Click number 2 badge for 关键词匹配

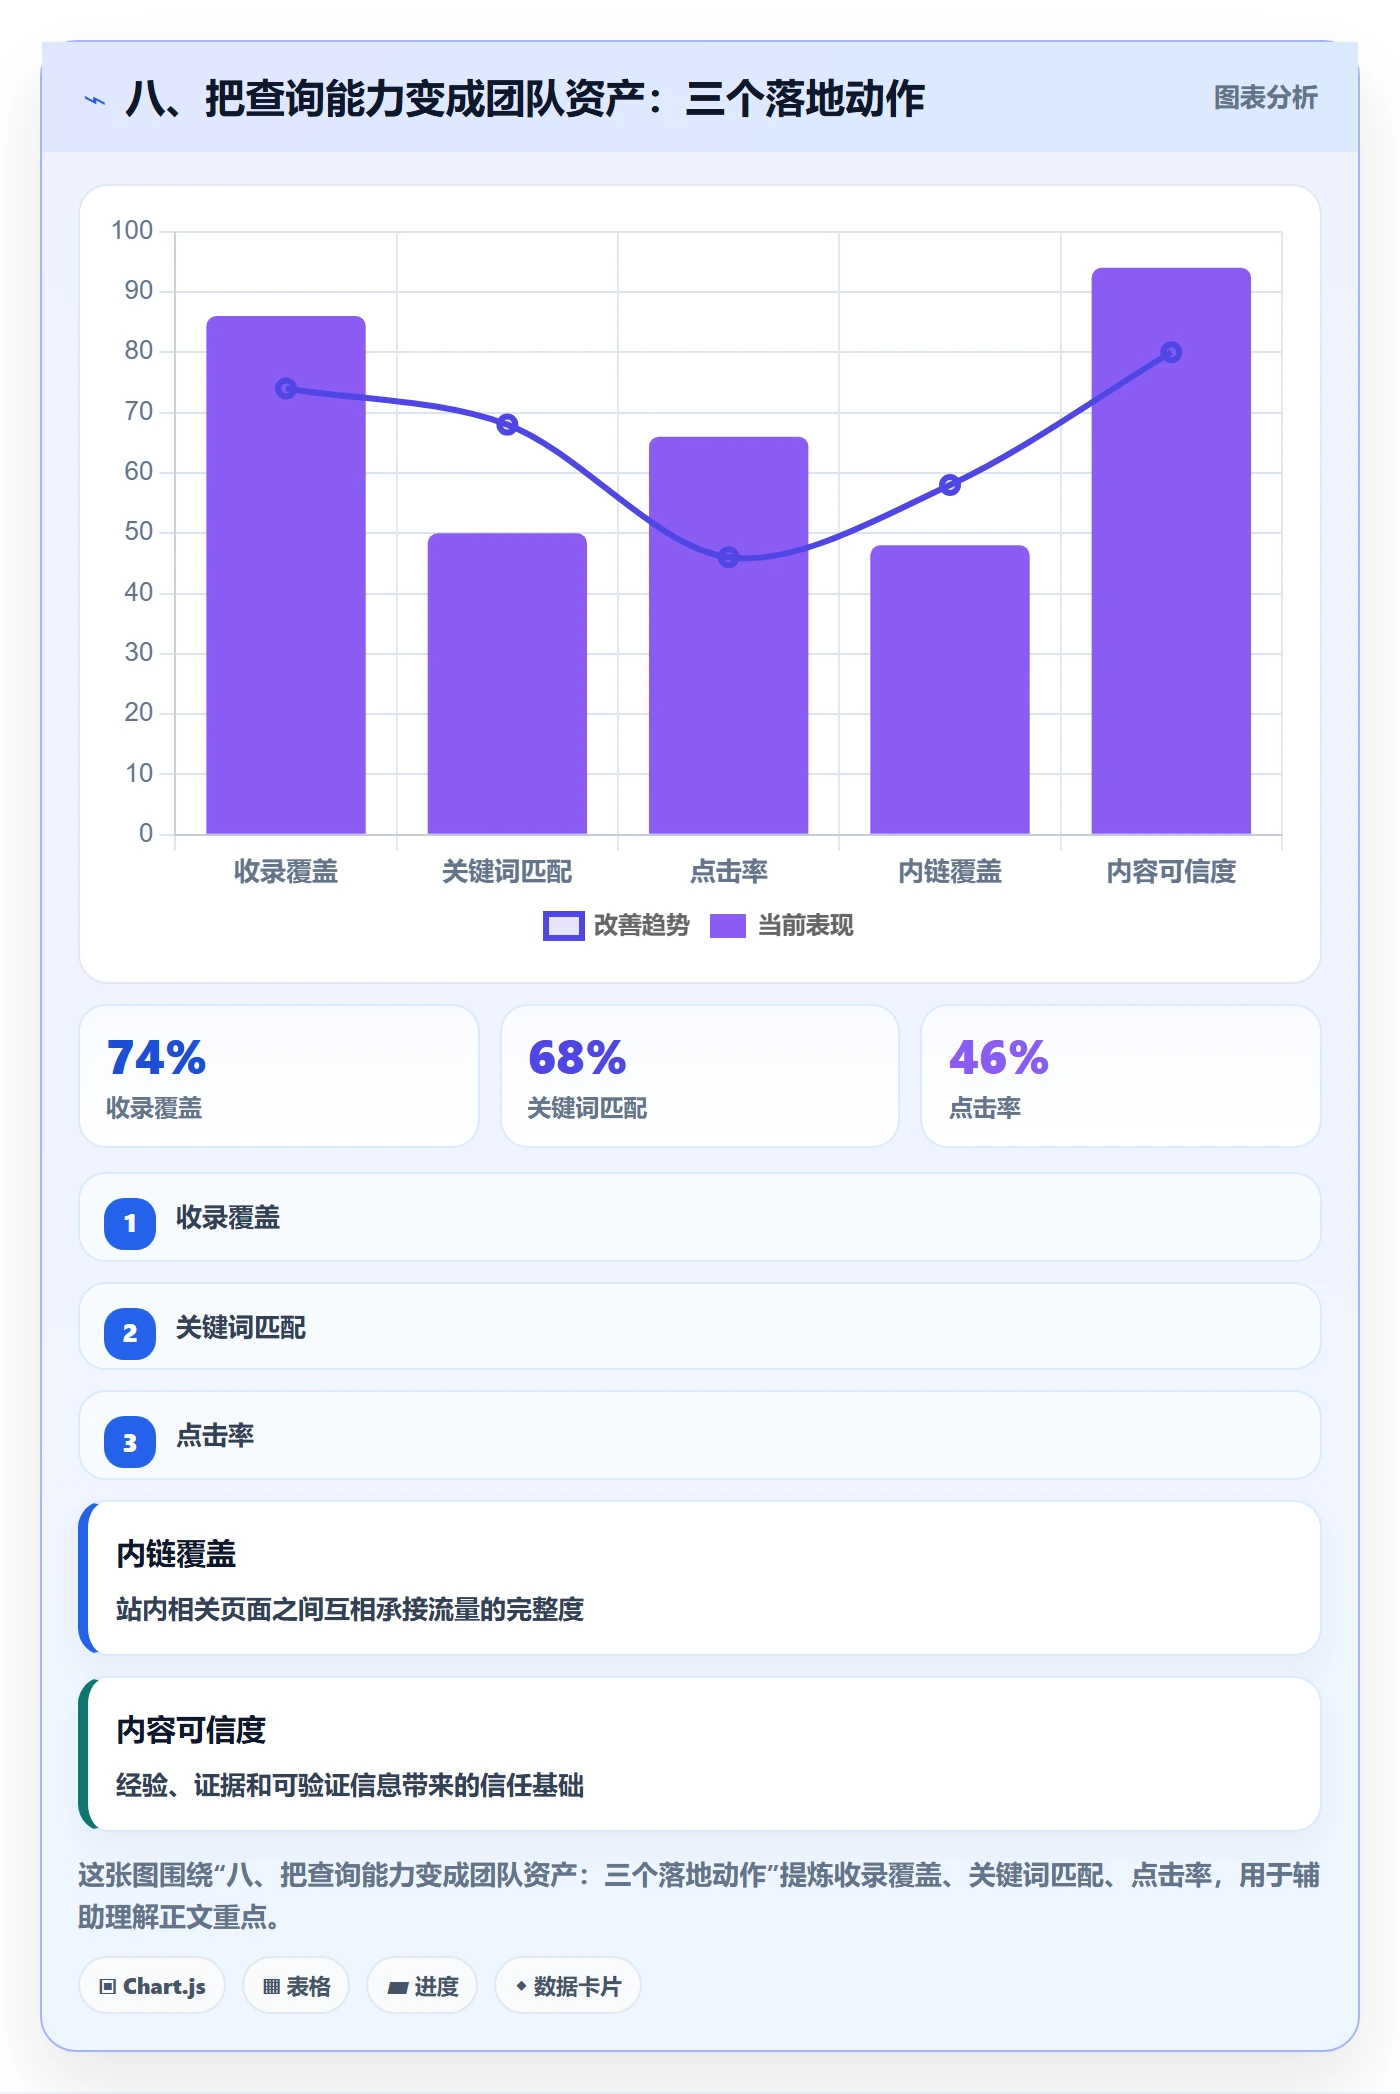coord(130,1333)
